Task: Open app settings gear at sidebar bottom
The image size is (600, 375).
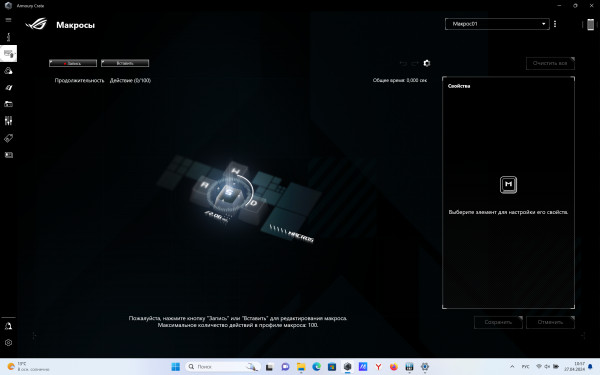Action: click(x=8, y=343)
